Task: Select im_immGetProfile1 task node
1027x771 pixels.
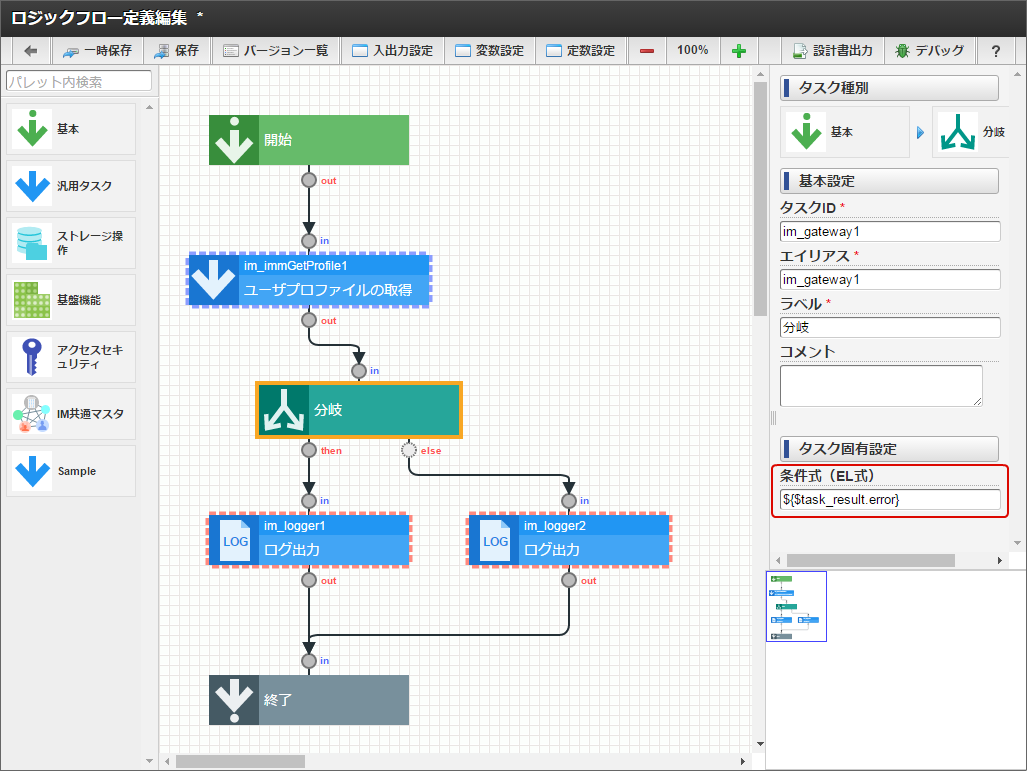Action: [x=308, y=280]
